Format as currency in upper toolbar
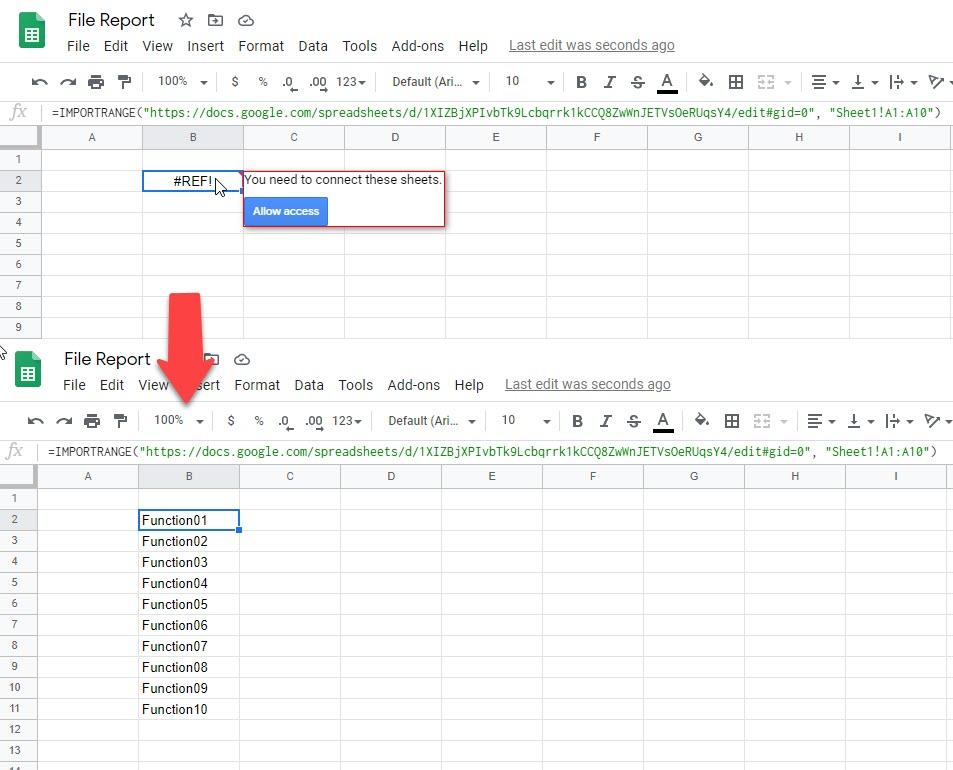953x770 pixels. click(x=235, y=82)
